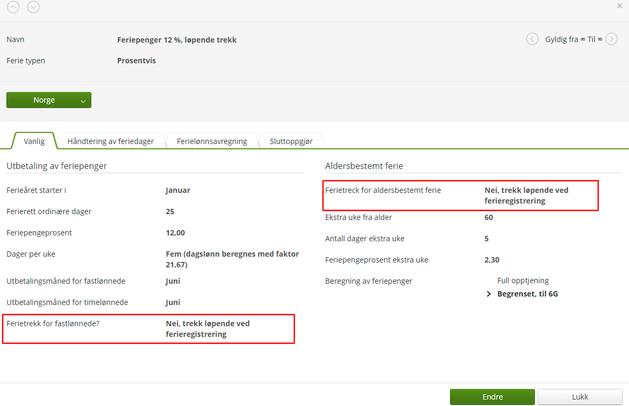Click the Feriepengeprosent value 12,00
Image resolution: width=629 pixels, height=406 pixels.
[x=175, y=233]
